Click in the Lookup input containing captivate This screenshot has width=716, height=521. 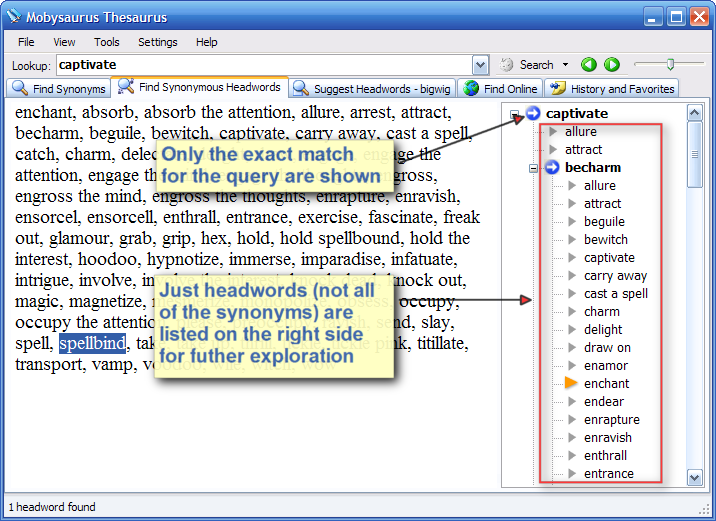[x=264, y=65]
